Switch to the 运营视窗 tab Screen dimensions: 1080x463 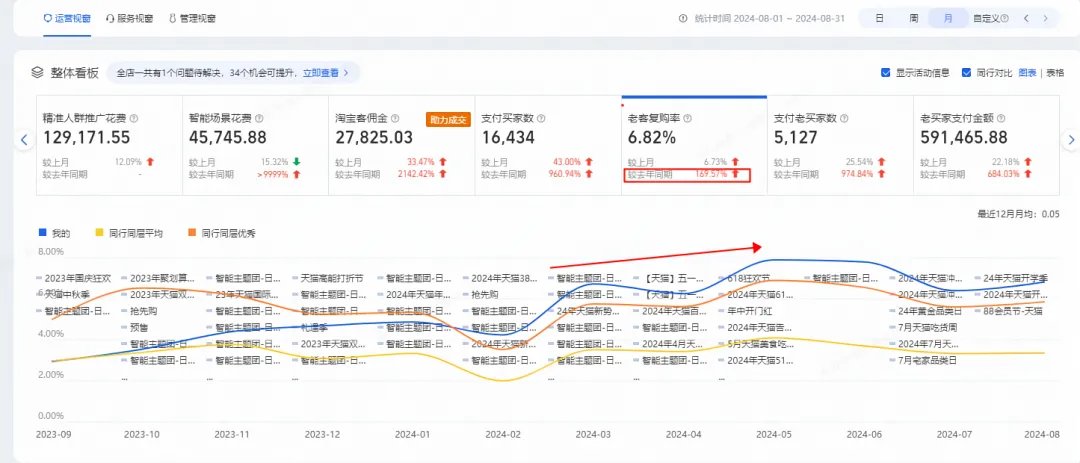(67, 19)
